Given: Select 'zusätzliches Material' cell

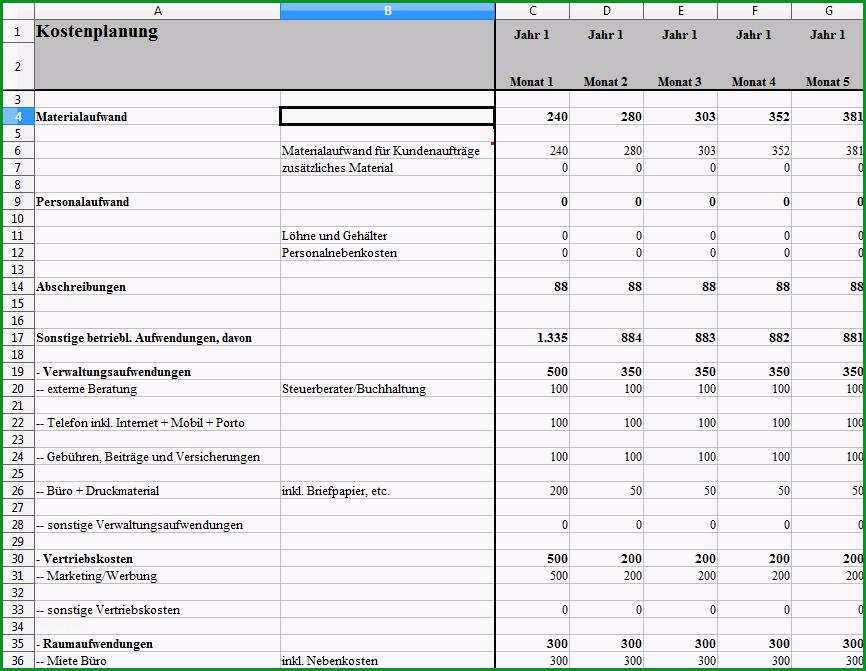Looking at the screenshot, I should [x=387, y=167].
